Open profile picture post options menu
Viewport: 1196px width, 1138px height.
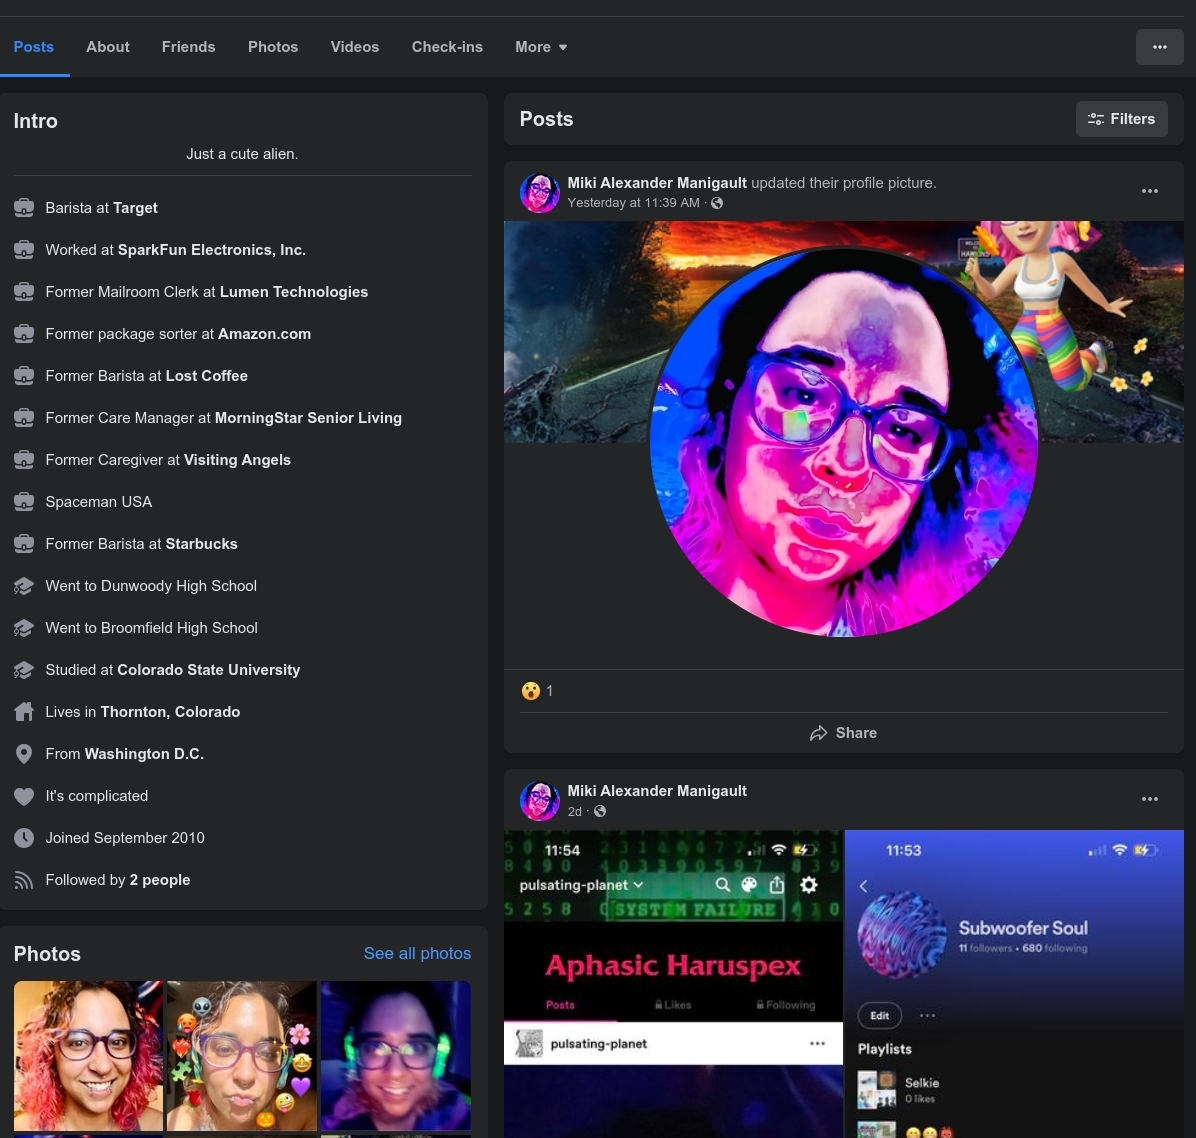point(1149,191)
